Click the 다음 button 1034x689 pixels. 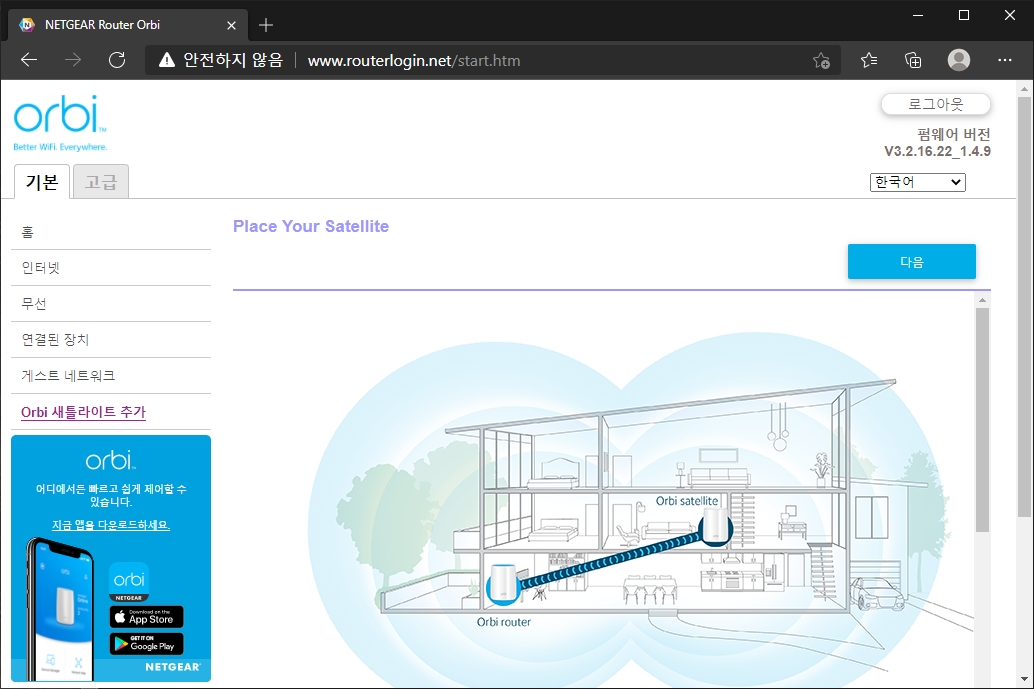(911, 262)
